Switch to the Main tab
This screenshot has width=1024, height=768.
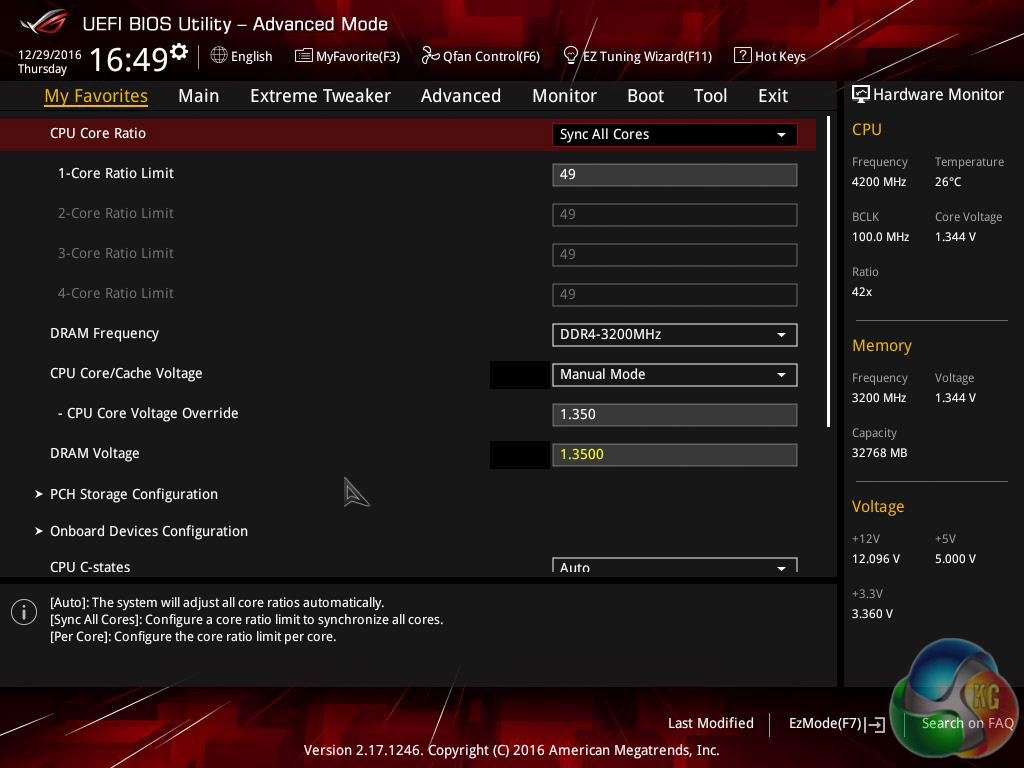199,96
